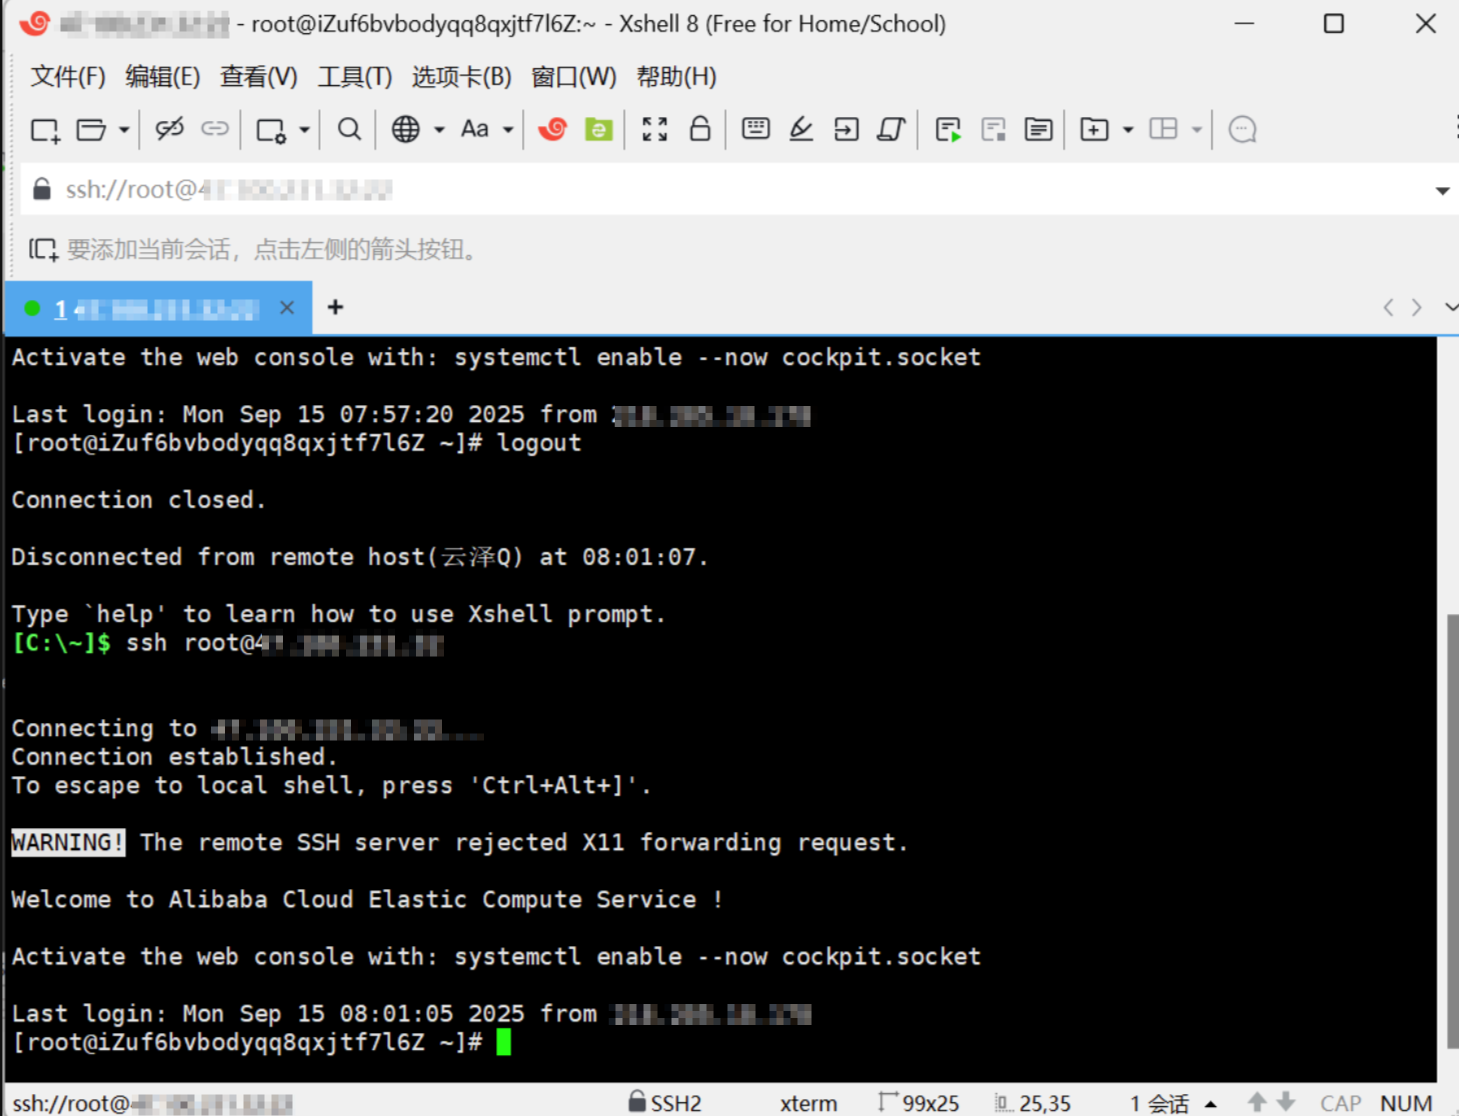Expand the Tab layout dropdown arrow
This screenshot has width=1459, height=1116.
[x=1196, y=130]
